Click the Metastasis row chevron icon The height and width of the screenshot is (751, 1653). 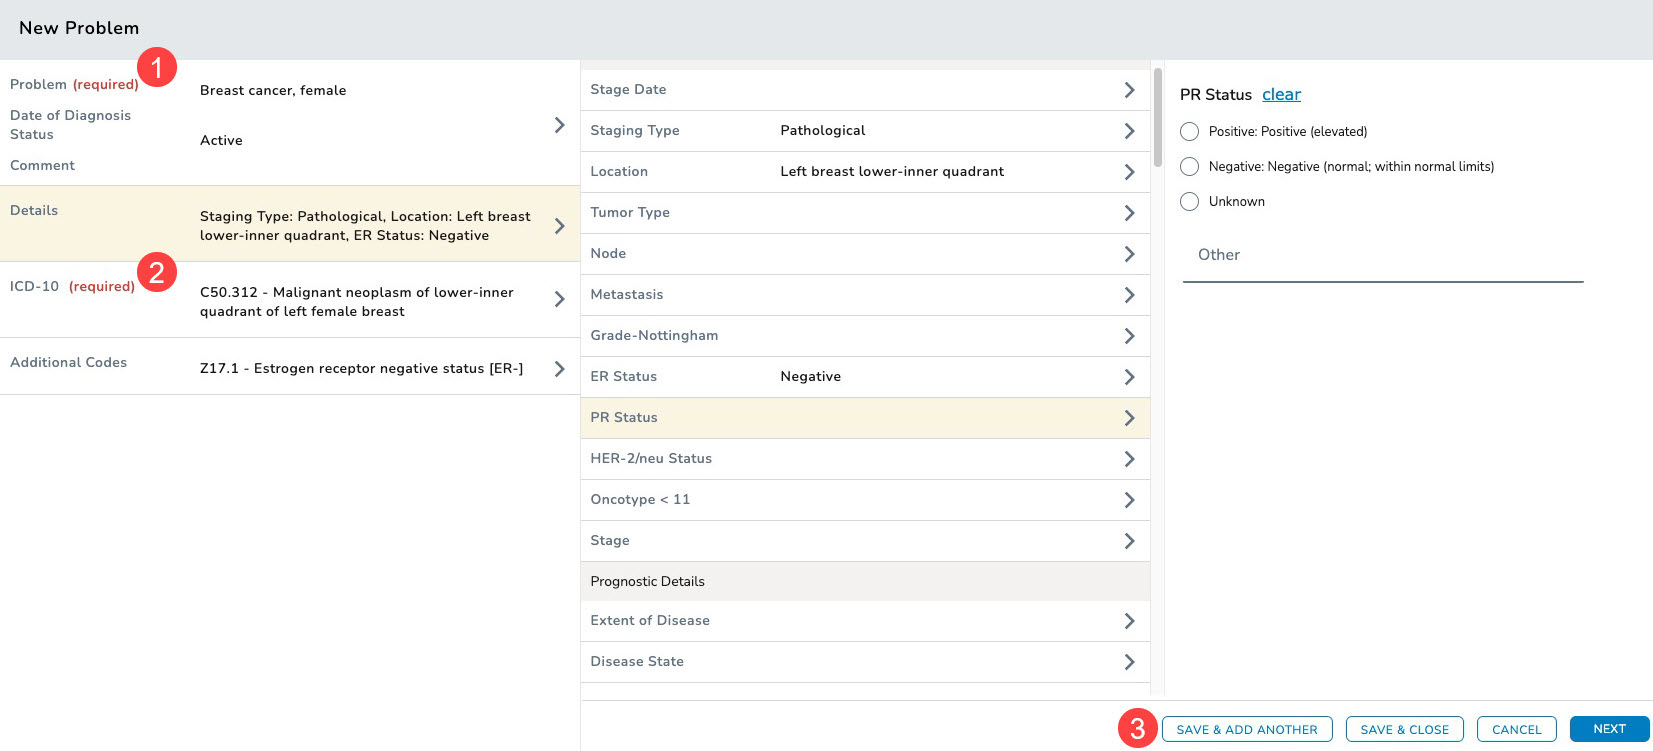pyautogui.click(x=1129, y=295)
